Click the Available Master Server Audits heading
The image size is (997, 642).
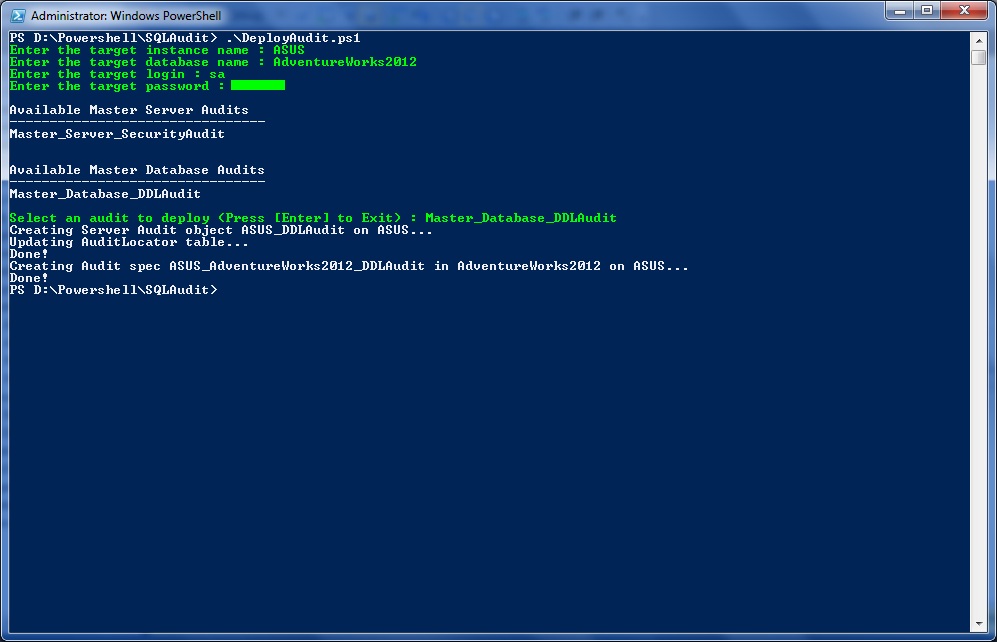point(128,110)
